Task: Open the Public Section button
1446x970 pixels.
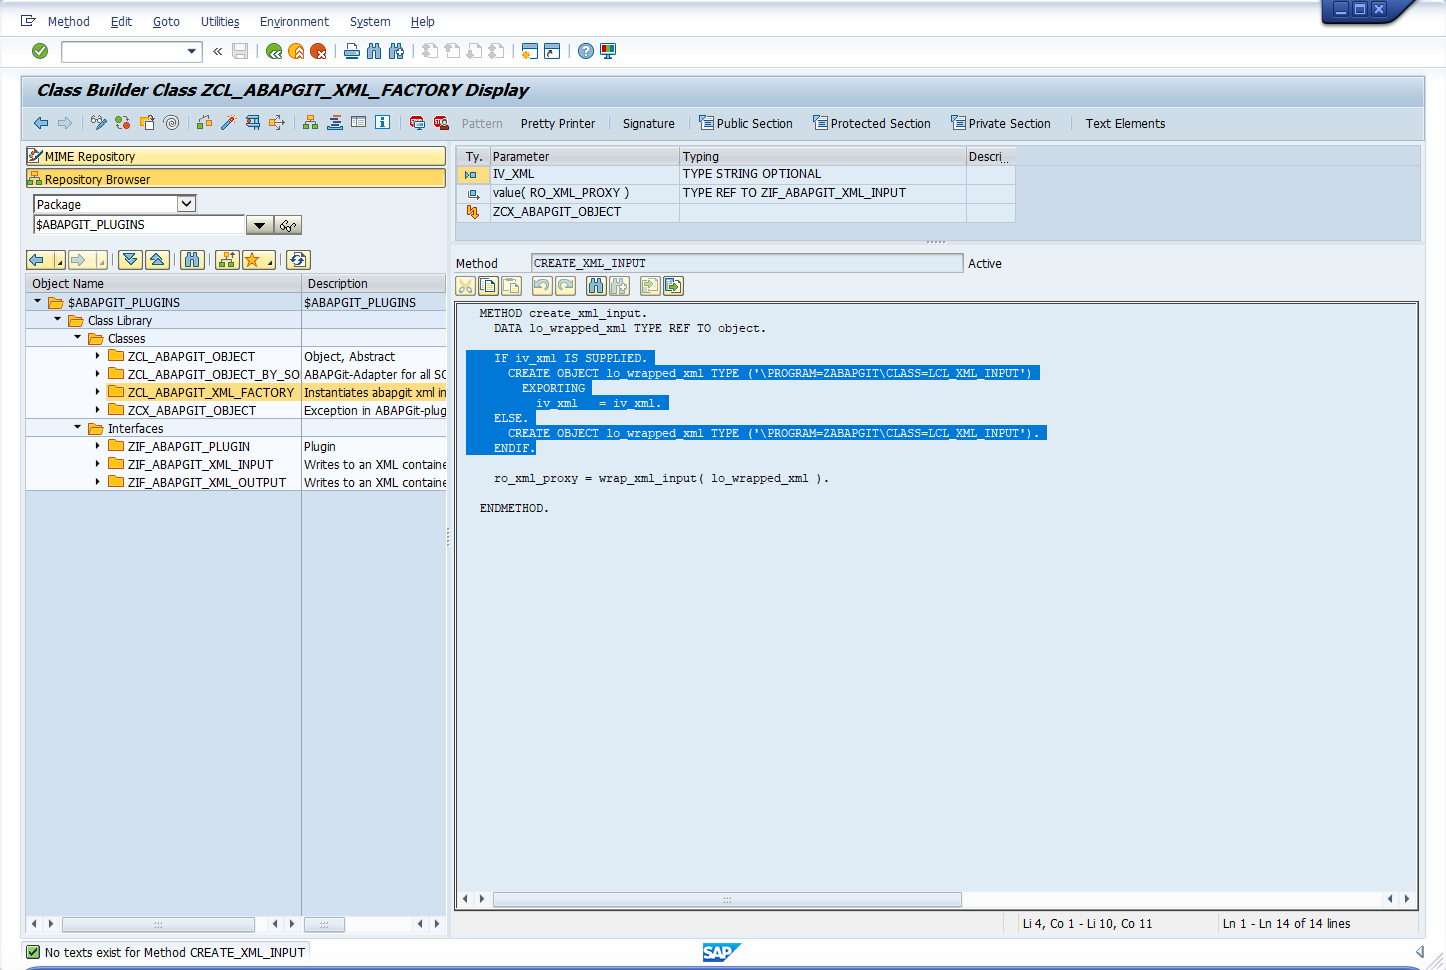Action: tap(746, 124)
